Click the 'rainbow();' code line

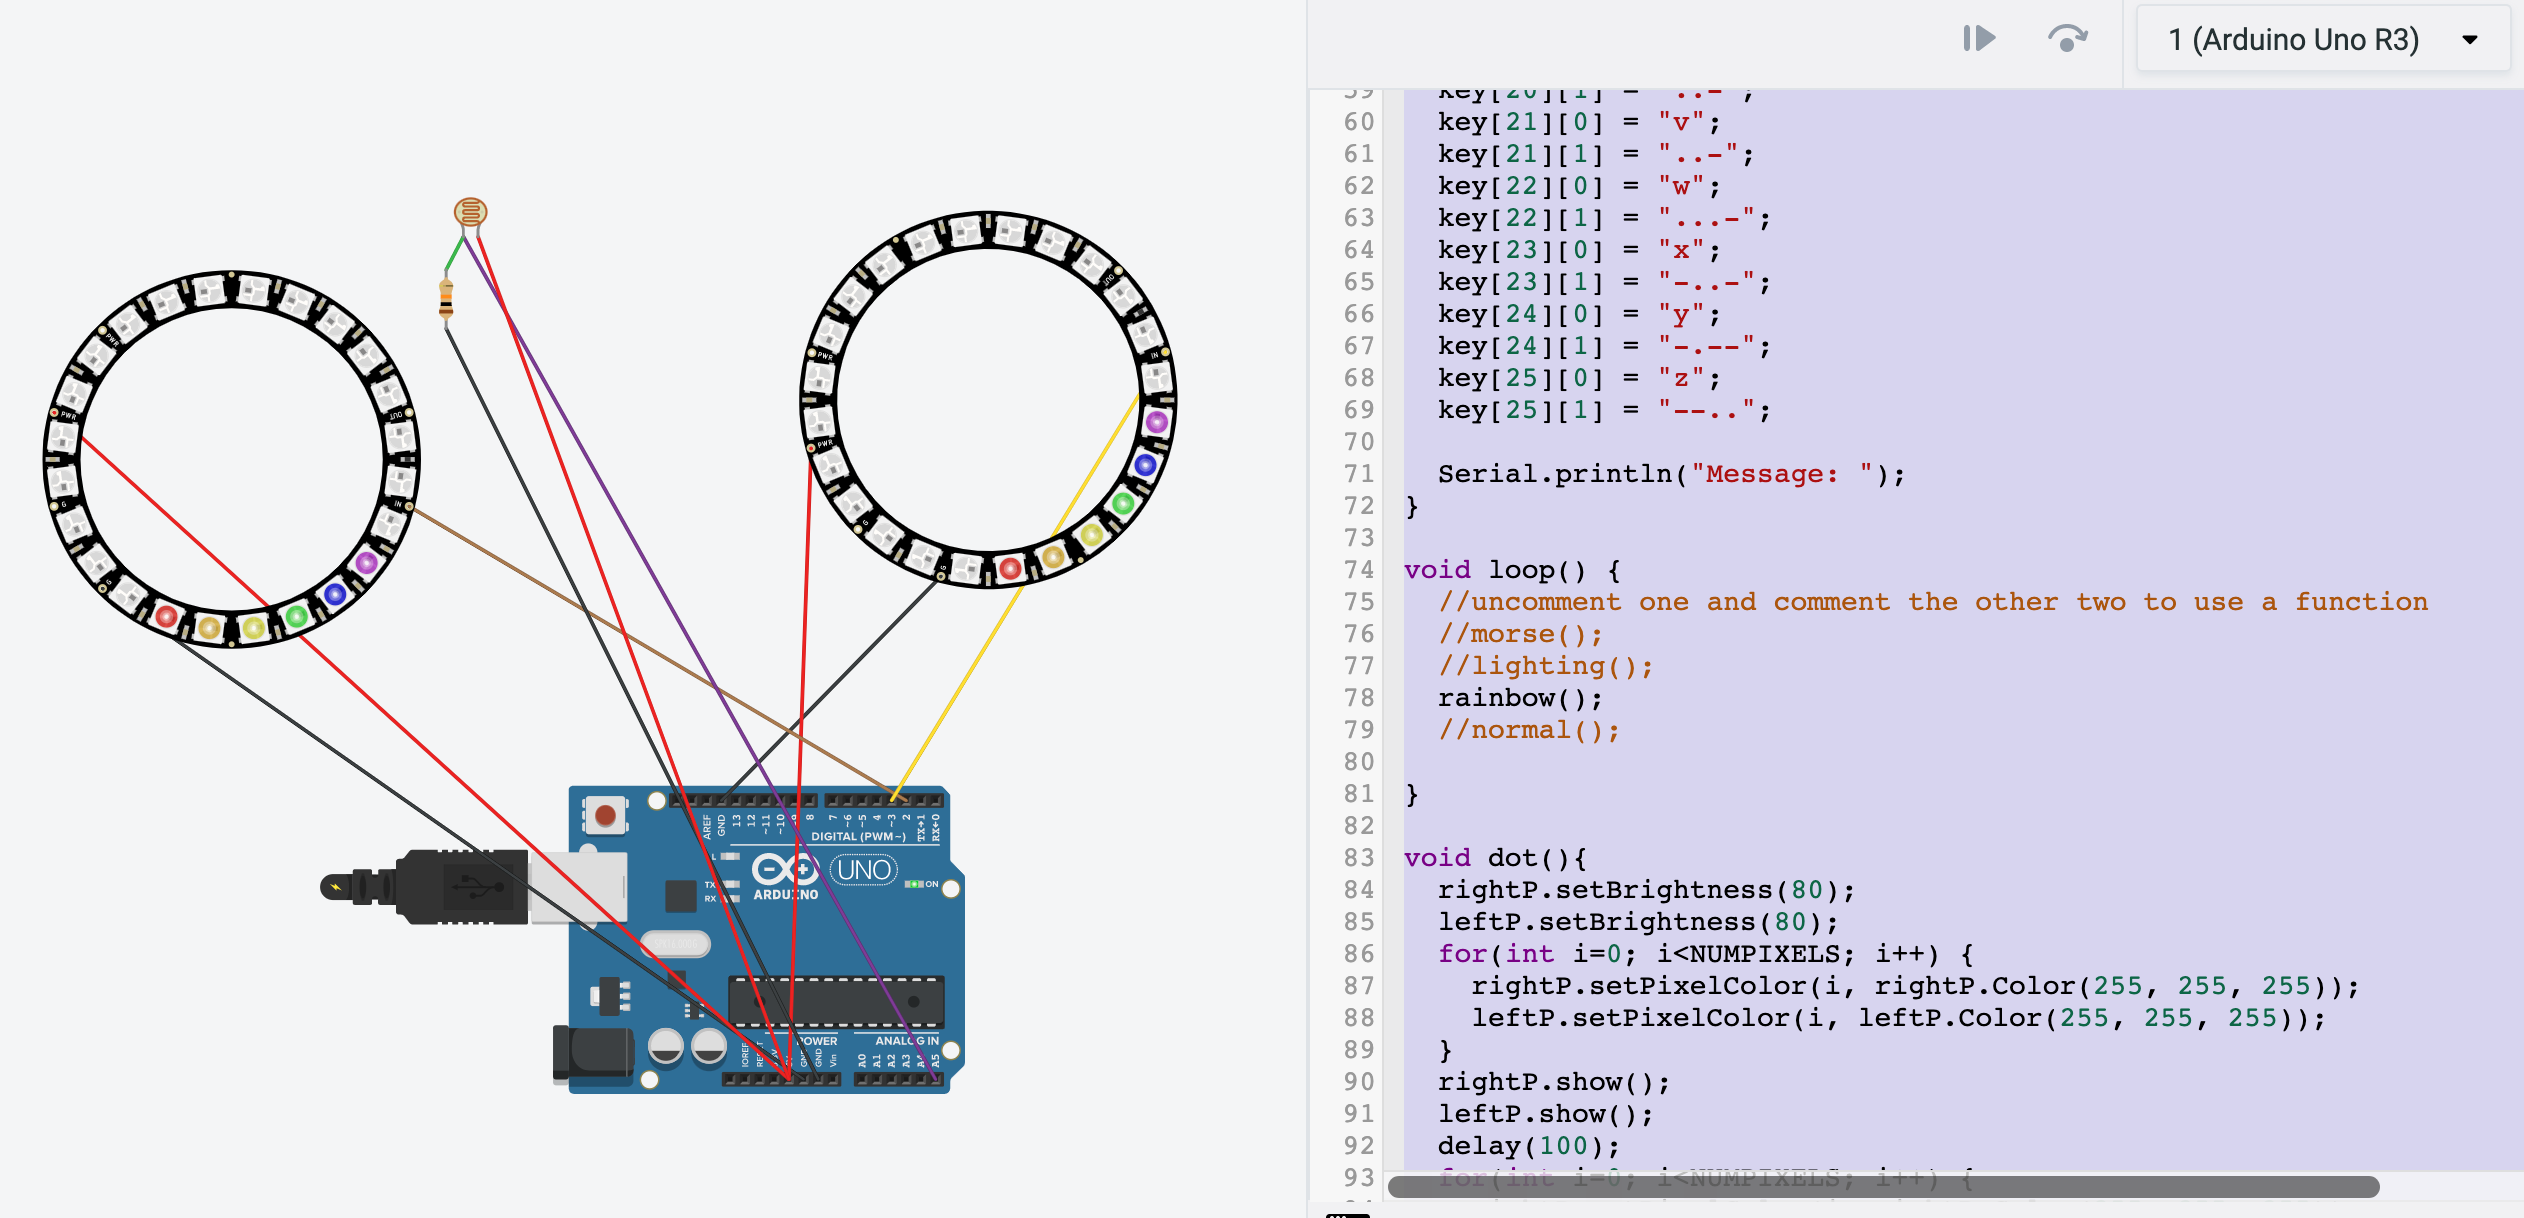1520,698
